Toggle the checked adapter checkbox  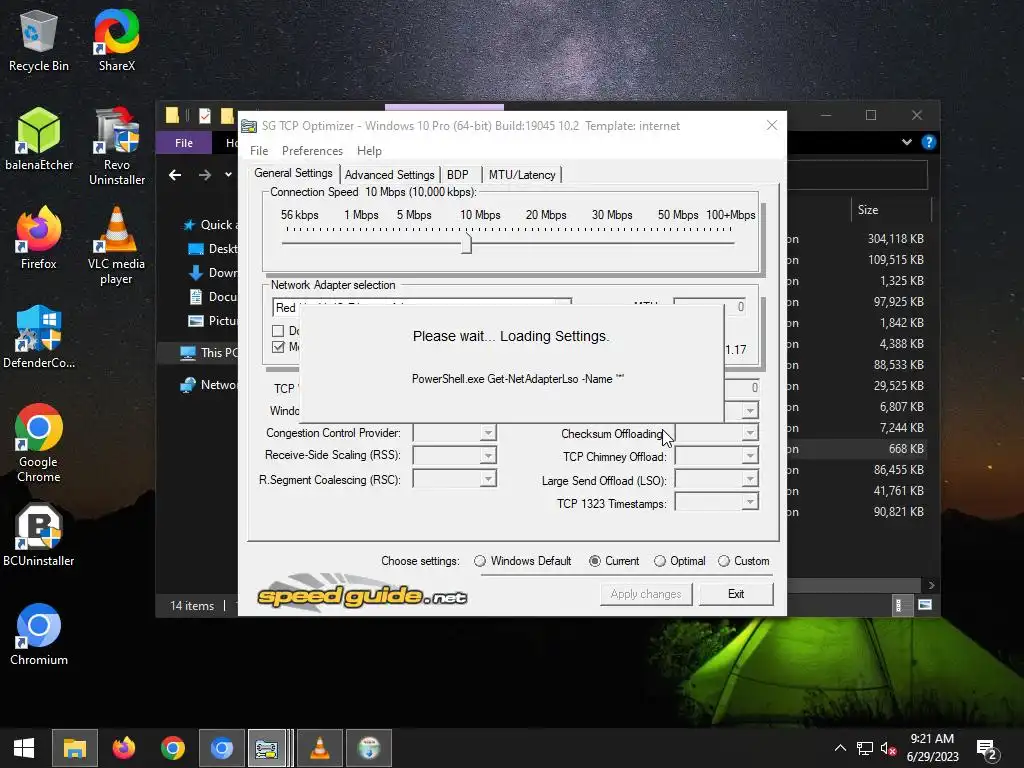tap(278, 347)
